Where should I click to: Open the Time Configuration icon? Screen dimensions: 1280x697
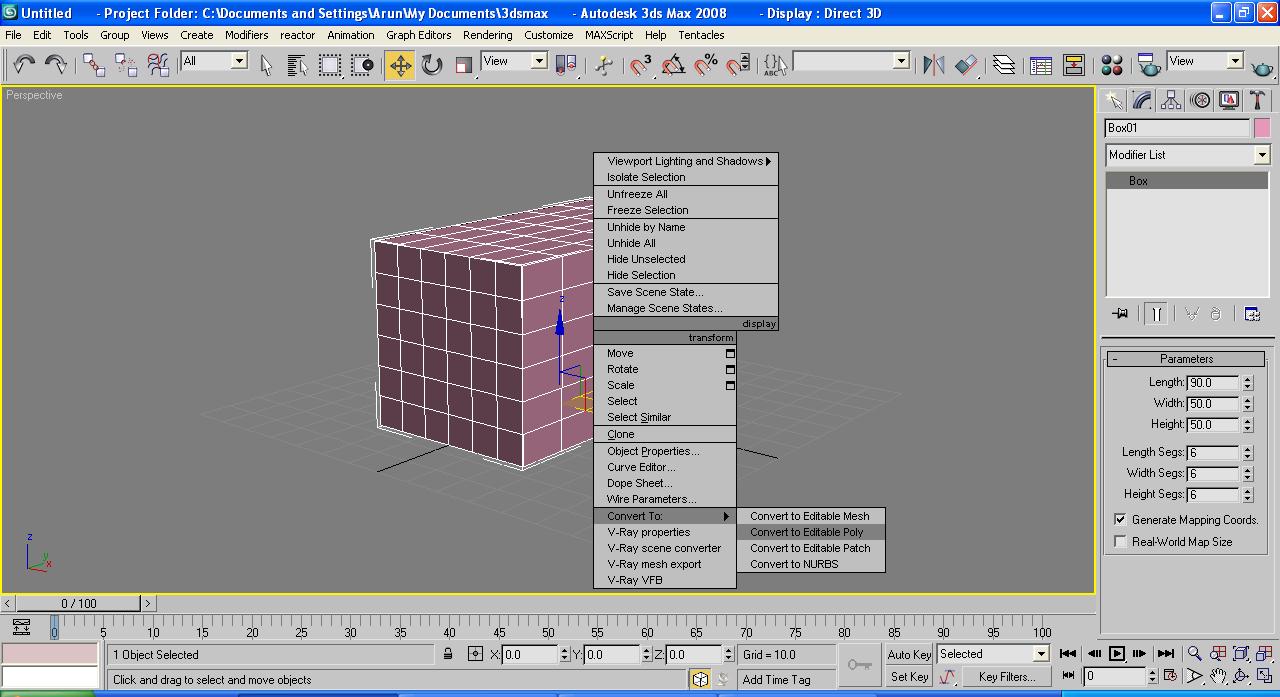coord(1169,677)
